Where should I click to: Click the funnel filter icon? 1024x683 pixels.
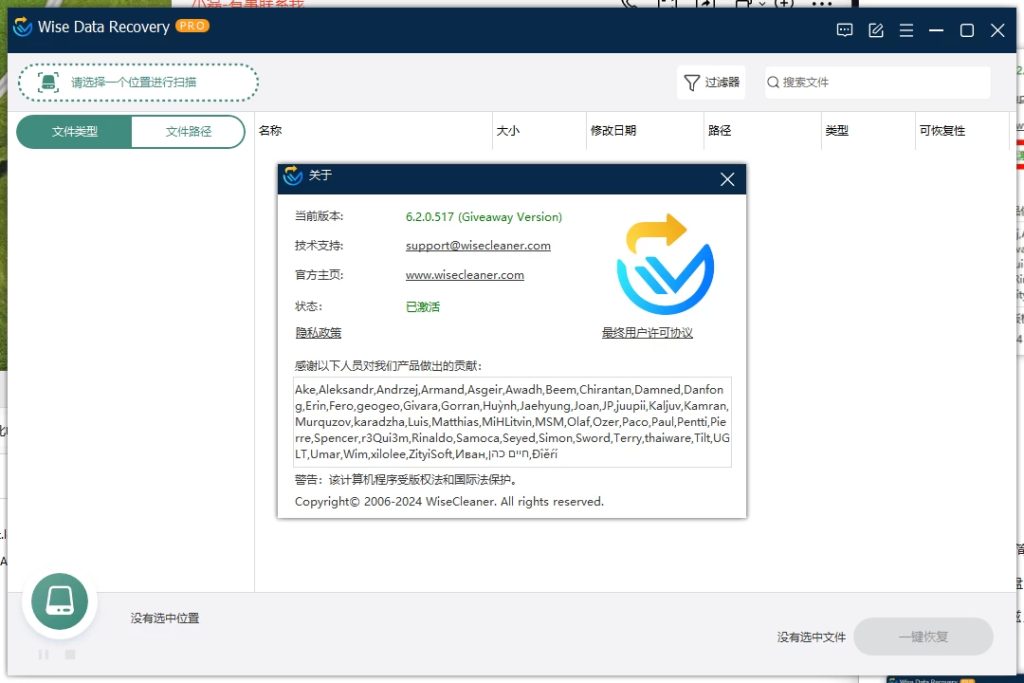click(692, 83)
